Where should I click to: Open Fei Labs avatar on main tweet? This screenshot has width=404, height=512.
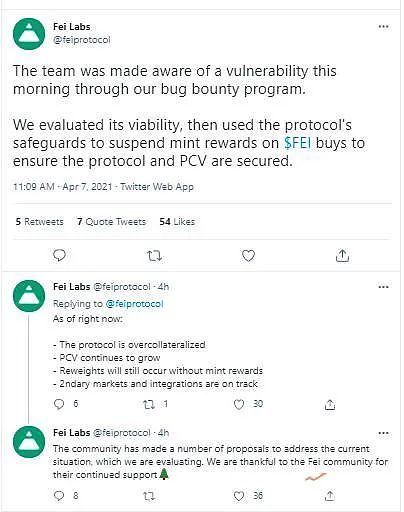click(29, 34)
